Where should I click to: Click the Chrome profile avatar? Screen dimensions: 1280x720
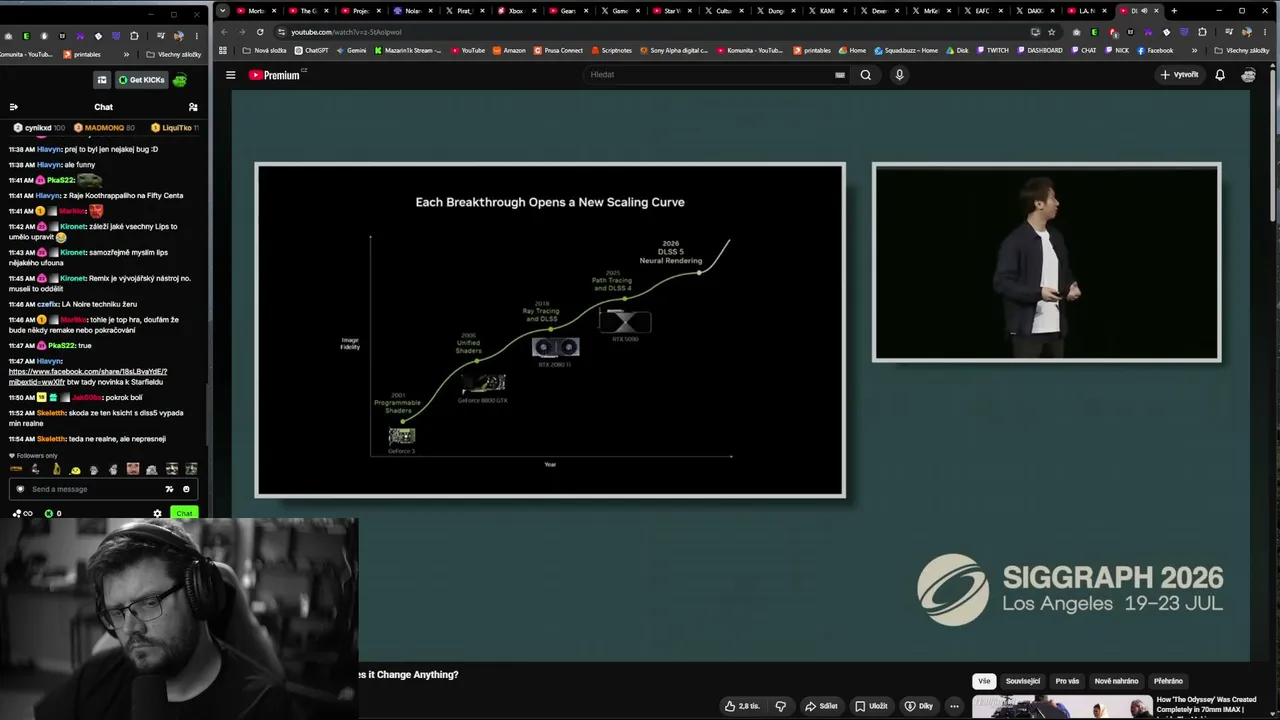coord(1246,32)
